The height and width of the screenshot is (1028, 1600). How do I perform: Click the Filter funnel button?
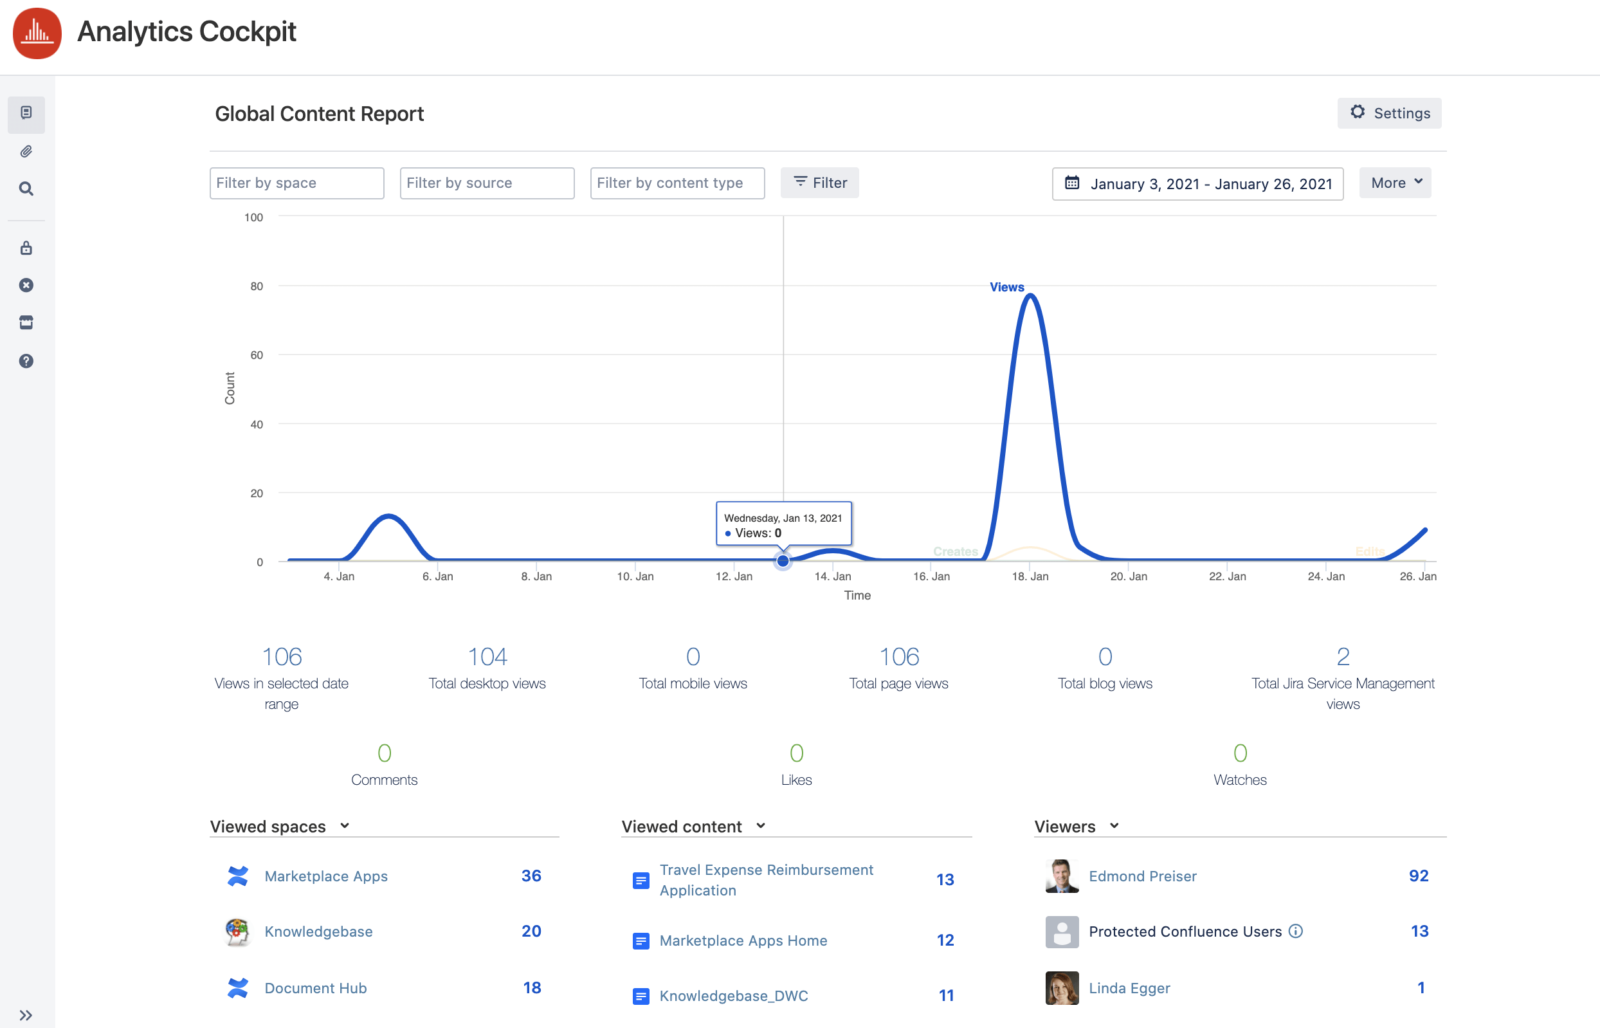pos(819,182)
